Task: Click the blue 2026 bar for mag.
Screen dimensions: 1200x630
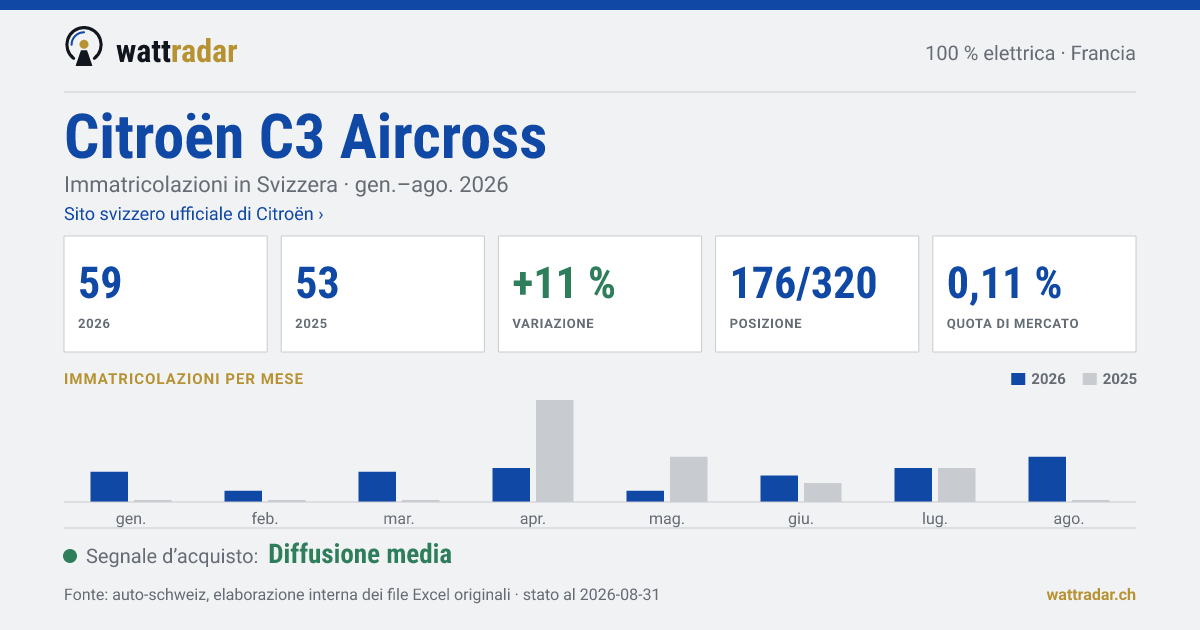Action: [x=645, y=496]
